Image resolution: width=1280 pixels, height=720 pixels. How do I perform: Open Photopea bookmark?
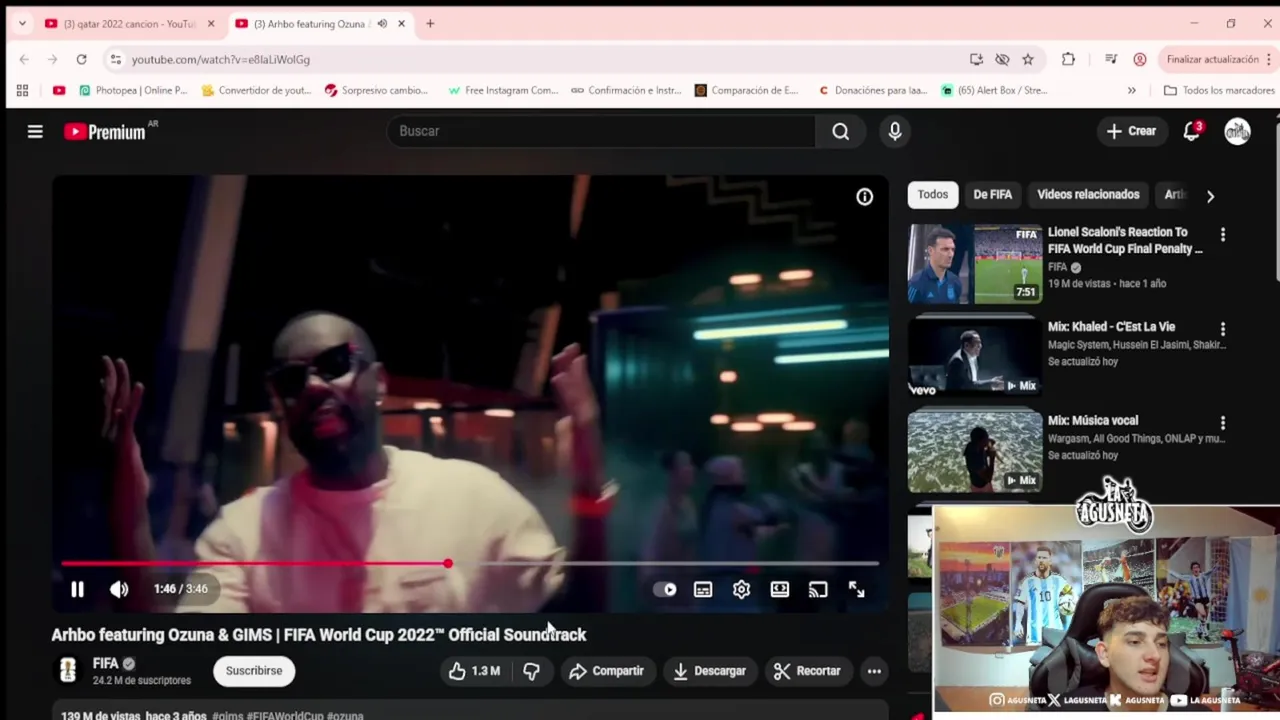(x=133, y=90)
